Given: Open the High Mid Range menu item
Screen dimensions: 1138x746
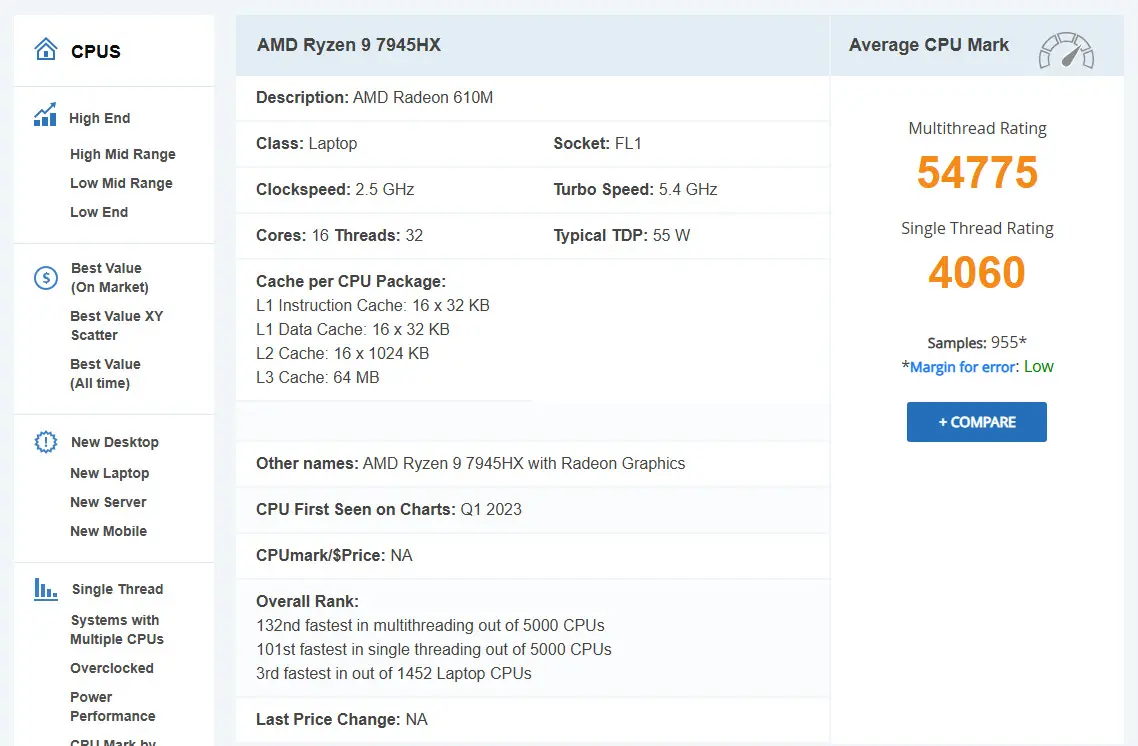Looking at the screenshot, I should pyautogui.click(x=122, y=154).
